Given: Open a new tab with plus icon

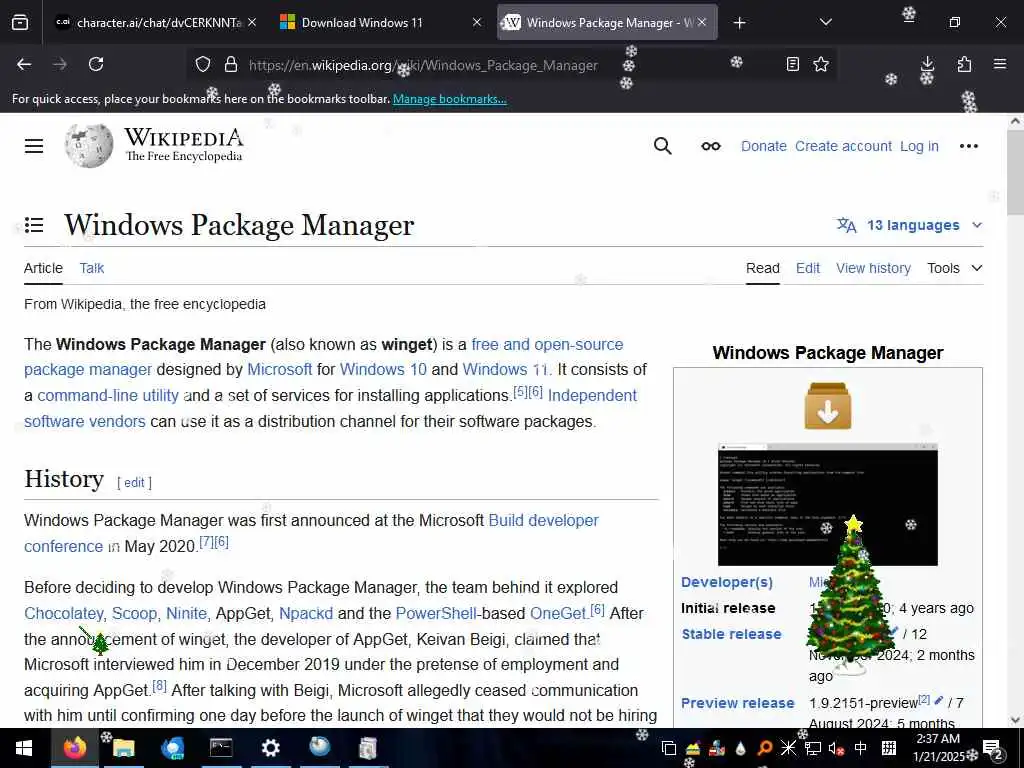Looking at the screenshot, I should (739, 23).
